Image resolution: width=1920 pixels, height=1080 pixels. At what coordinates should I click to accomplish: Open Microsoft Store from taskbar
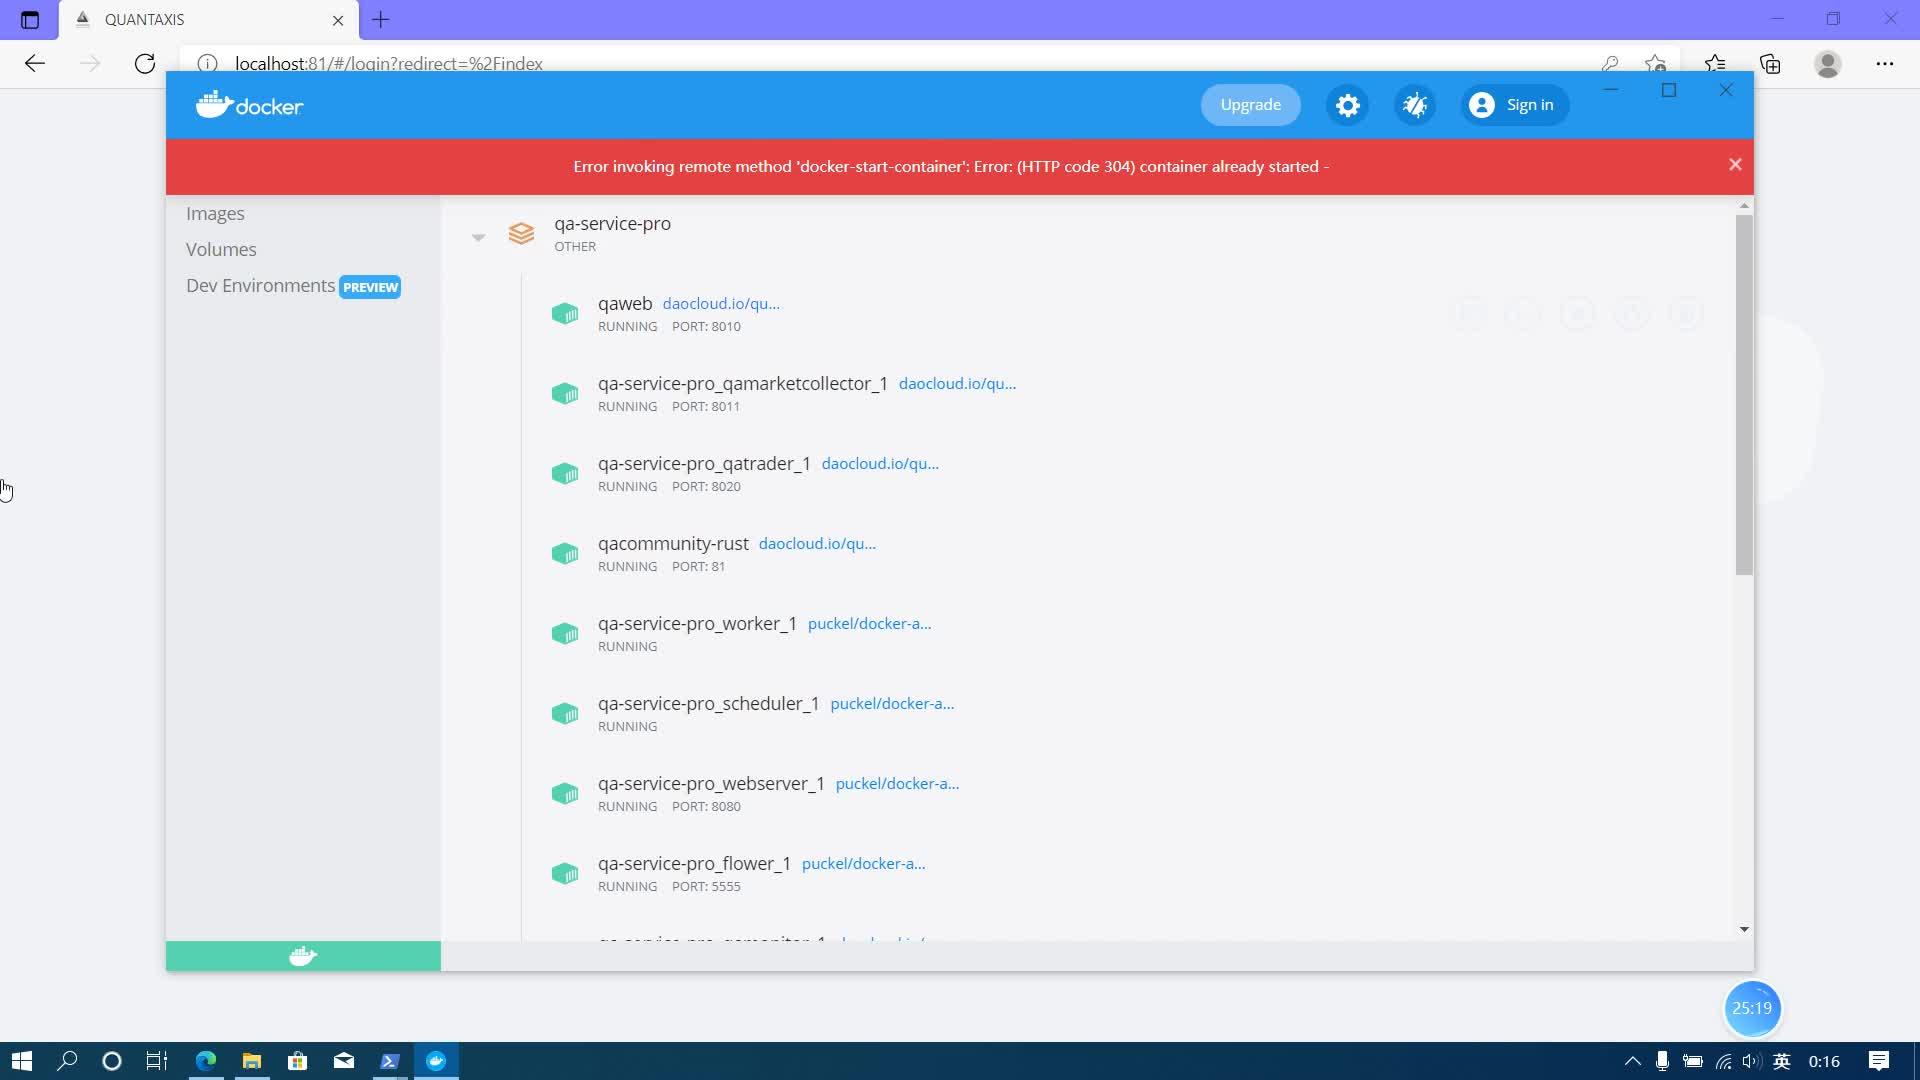tap(297, 1061)
